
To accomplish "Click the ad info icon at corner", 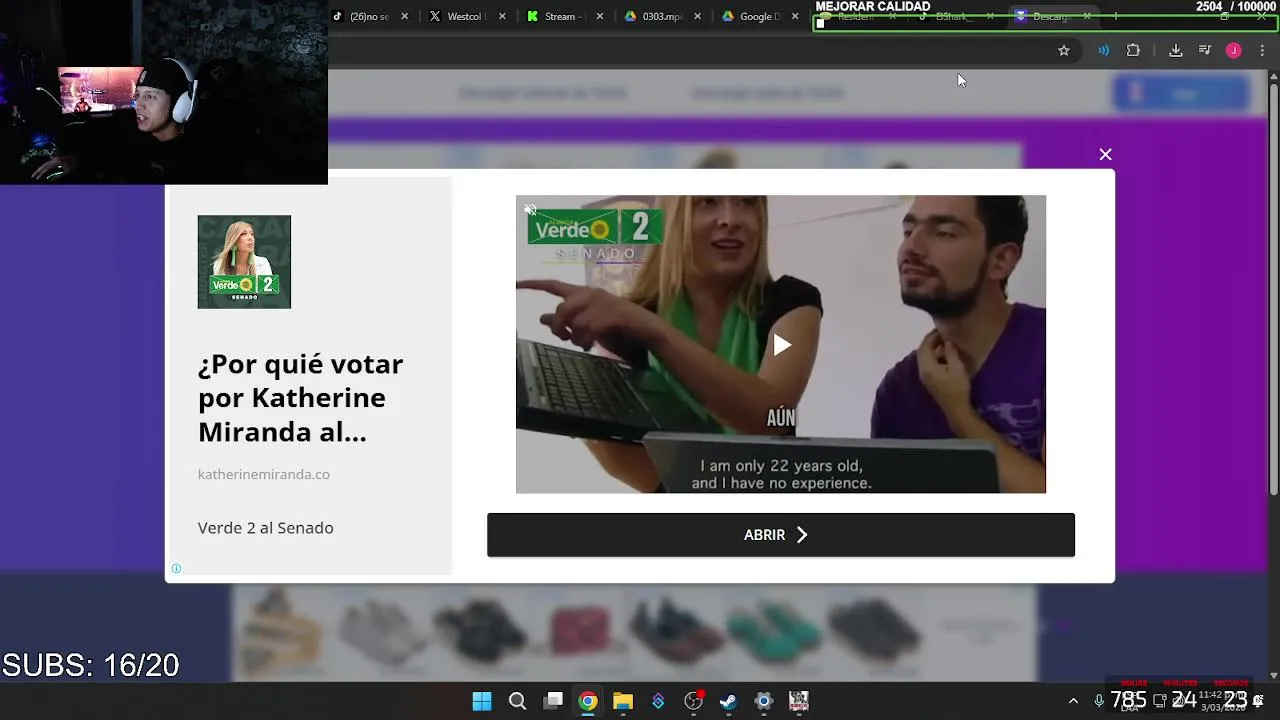I will coord(176,568).
